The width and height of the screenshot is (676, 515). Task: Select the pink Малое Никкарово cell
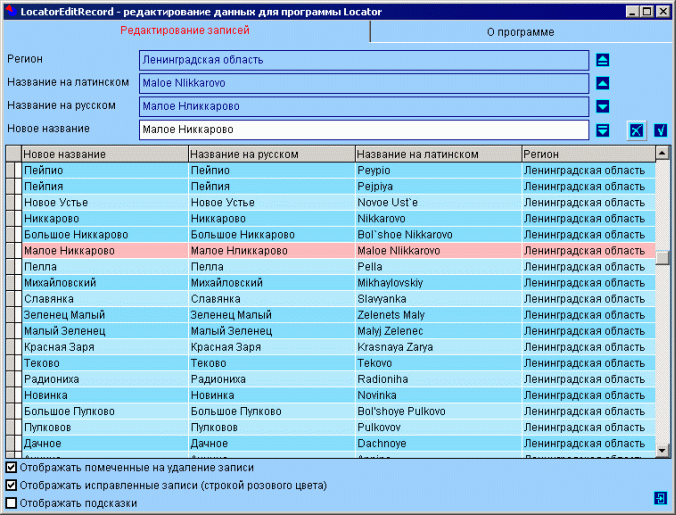(x=105, y=250)
